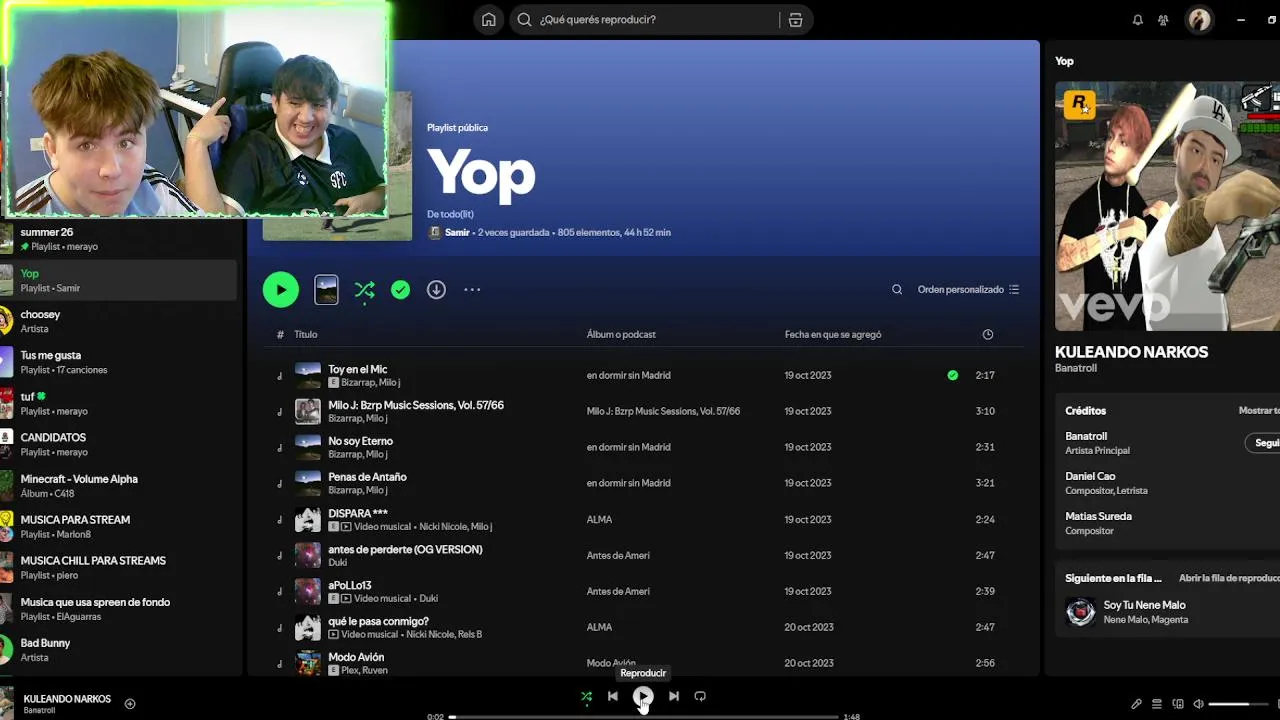This screenshot has width=1280, height=720.
Task: Sort by Título column header
Action: click(305, 334)
